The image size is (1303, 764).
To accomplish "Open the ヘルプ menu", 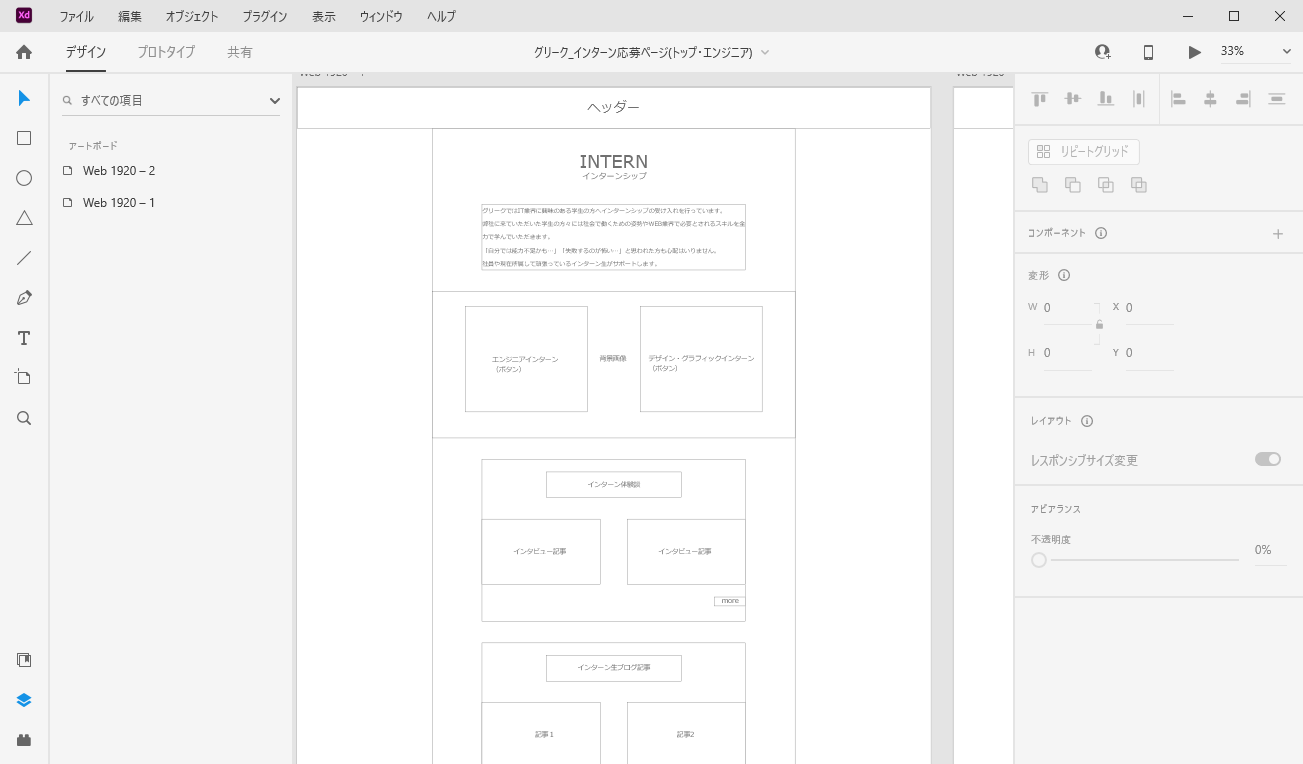I will pyautogui.click(x=441, y=16).
